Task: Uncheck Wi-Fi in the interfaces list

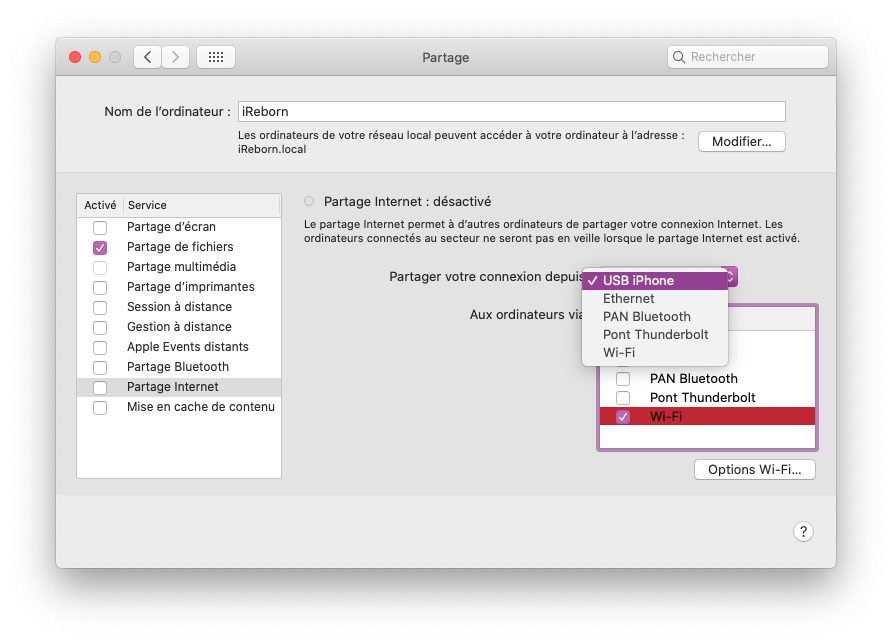Action: point(622,416)
